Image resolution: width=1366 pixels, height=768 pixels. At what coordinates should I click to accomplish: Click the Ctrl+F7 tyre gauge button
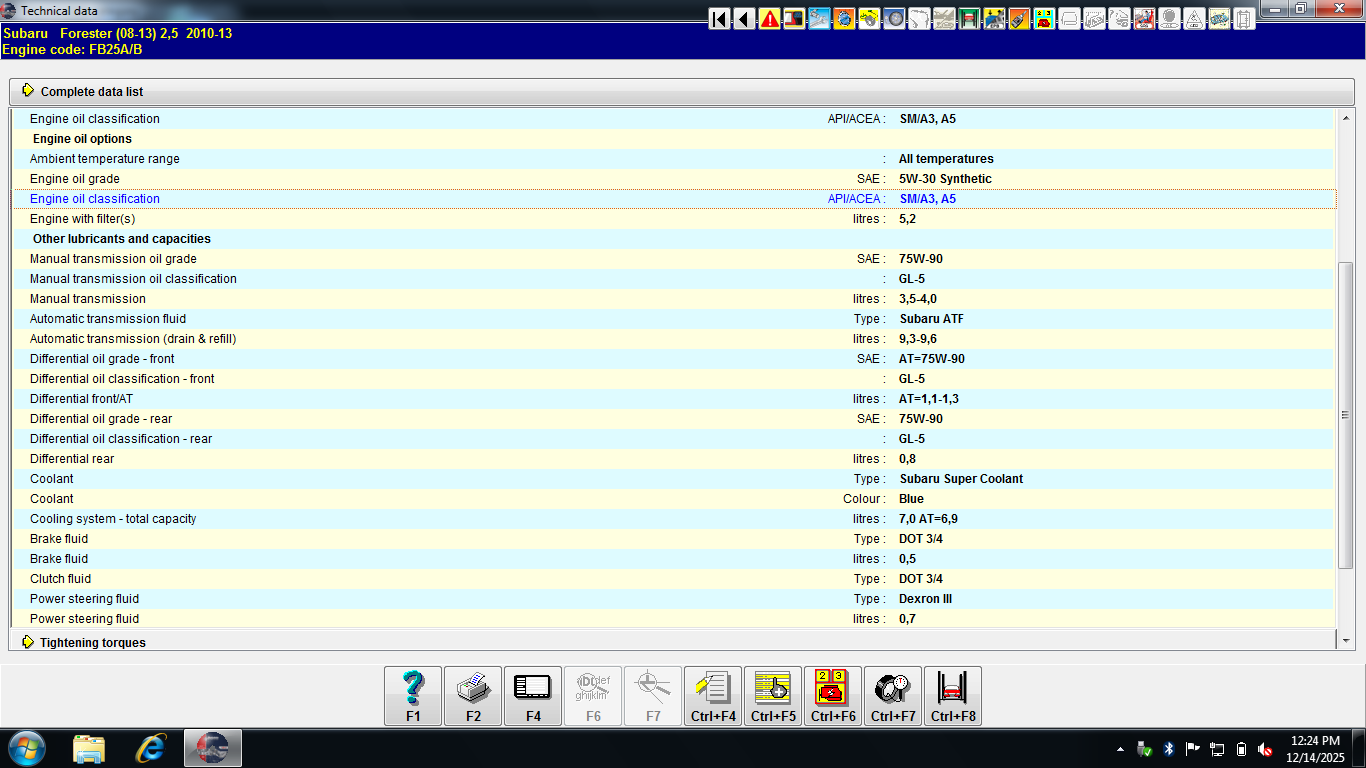(x=893, y=696)
